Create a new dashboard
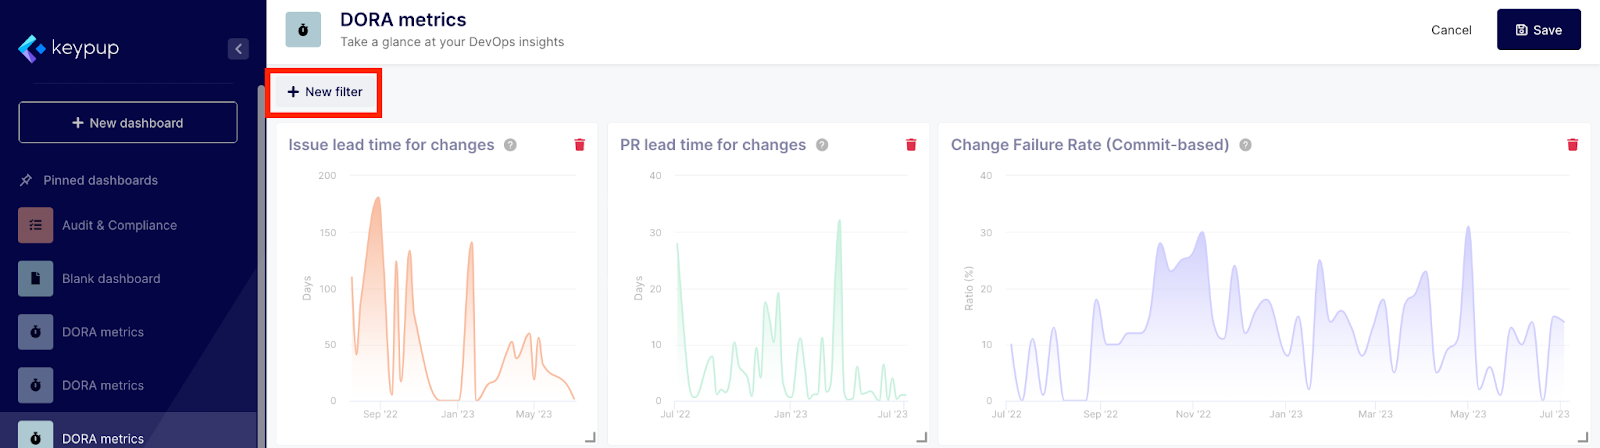The height and width of the screenshot is (448, 1600). 128,123
